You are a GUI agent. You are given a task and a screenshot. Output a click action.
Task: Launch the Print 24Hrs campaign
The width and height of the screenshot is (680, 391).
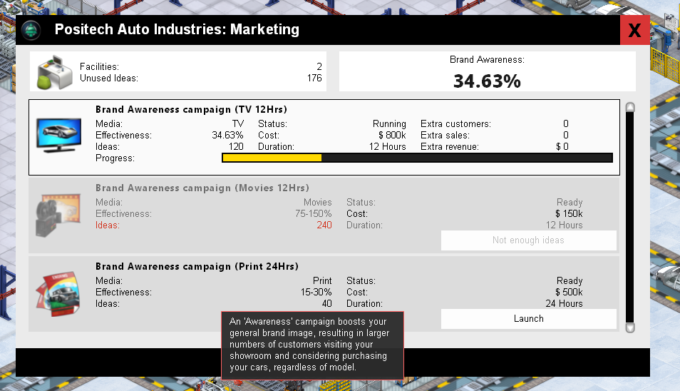pos(529,319)
